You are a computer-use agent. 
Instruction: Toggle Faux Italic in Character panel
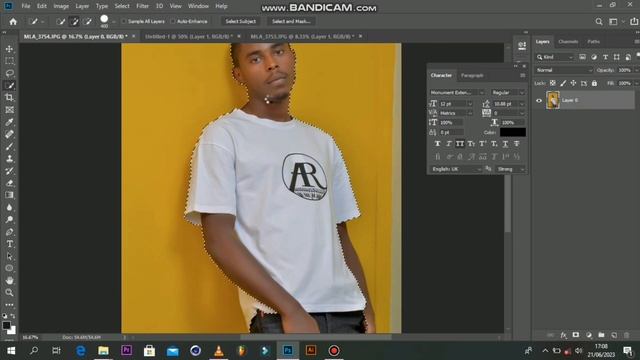coord(449,144)
